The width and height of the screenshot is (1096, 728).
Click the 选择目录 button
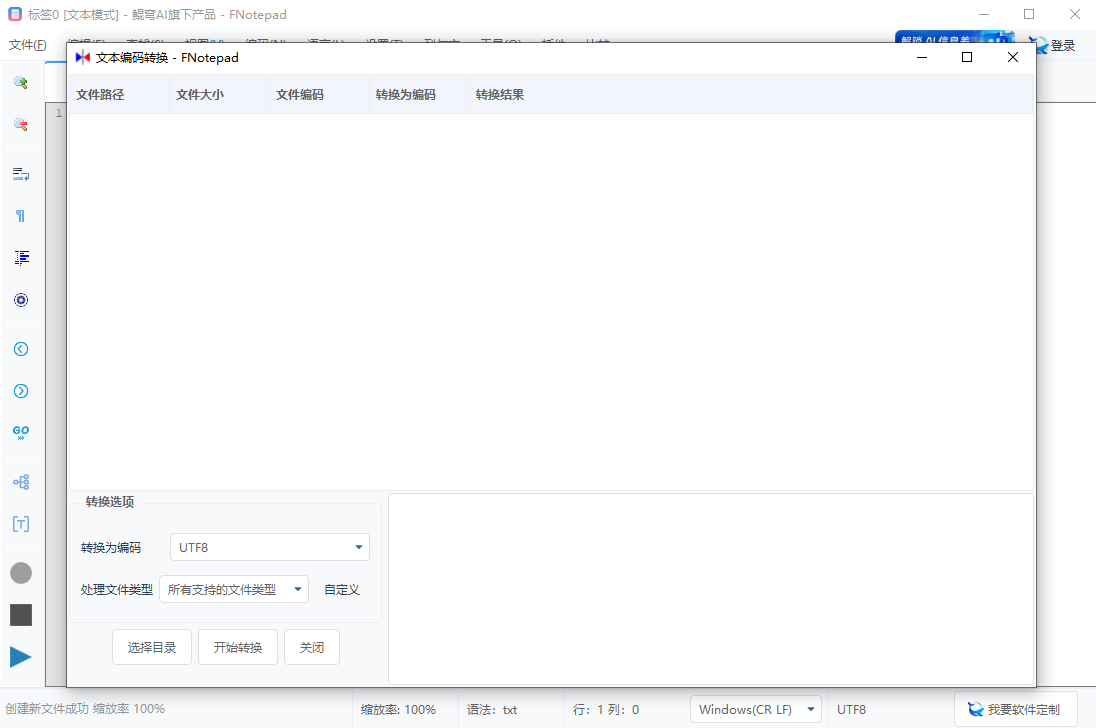[x=151, y=647]
